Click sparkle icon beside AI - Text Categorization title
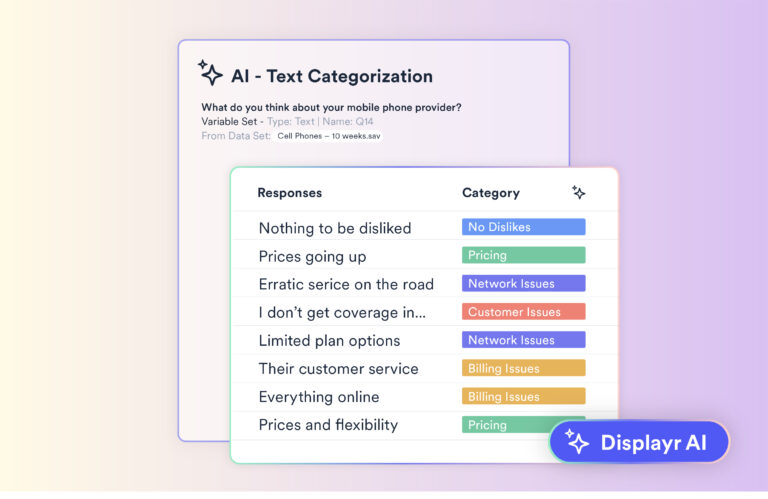Viewport: 768px width, 499px height. tap(210, 73)
